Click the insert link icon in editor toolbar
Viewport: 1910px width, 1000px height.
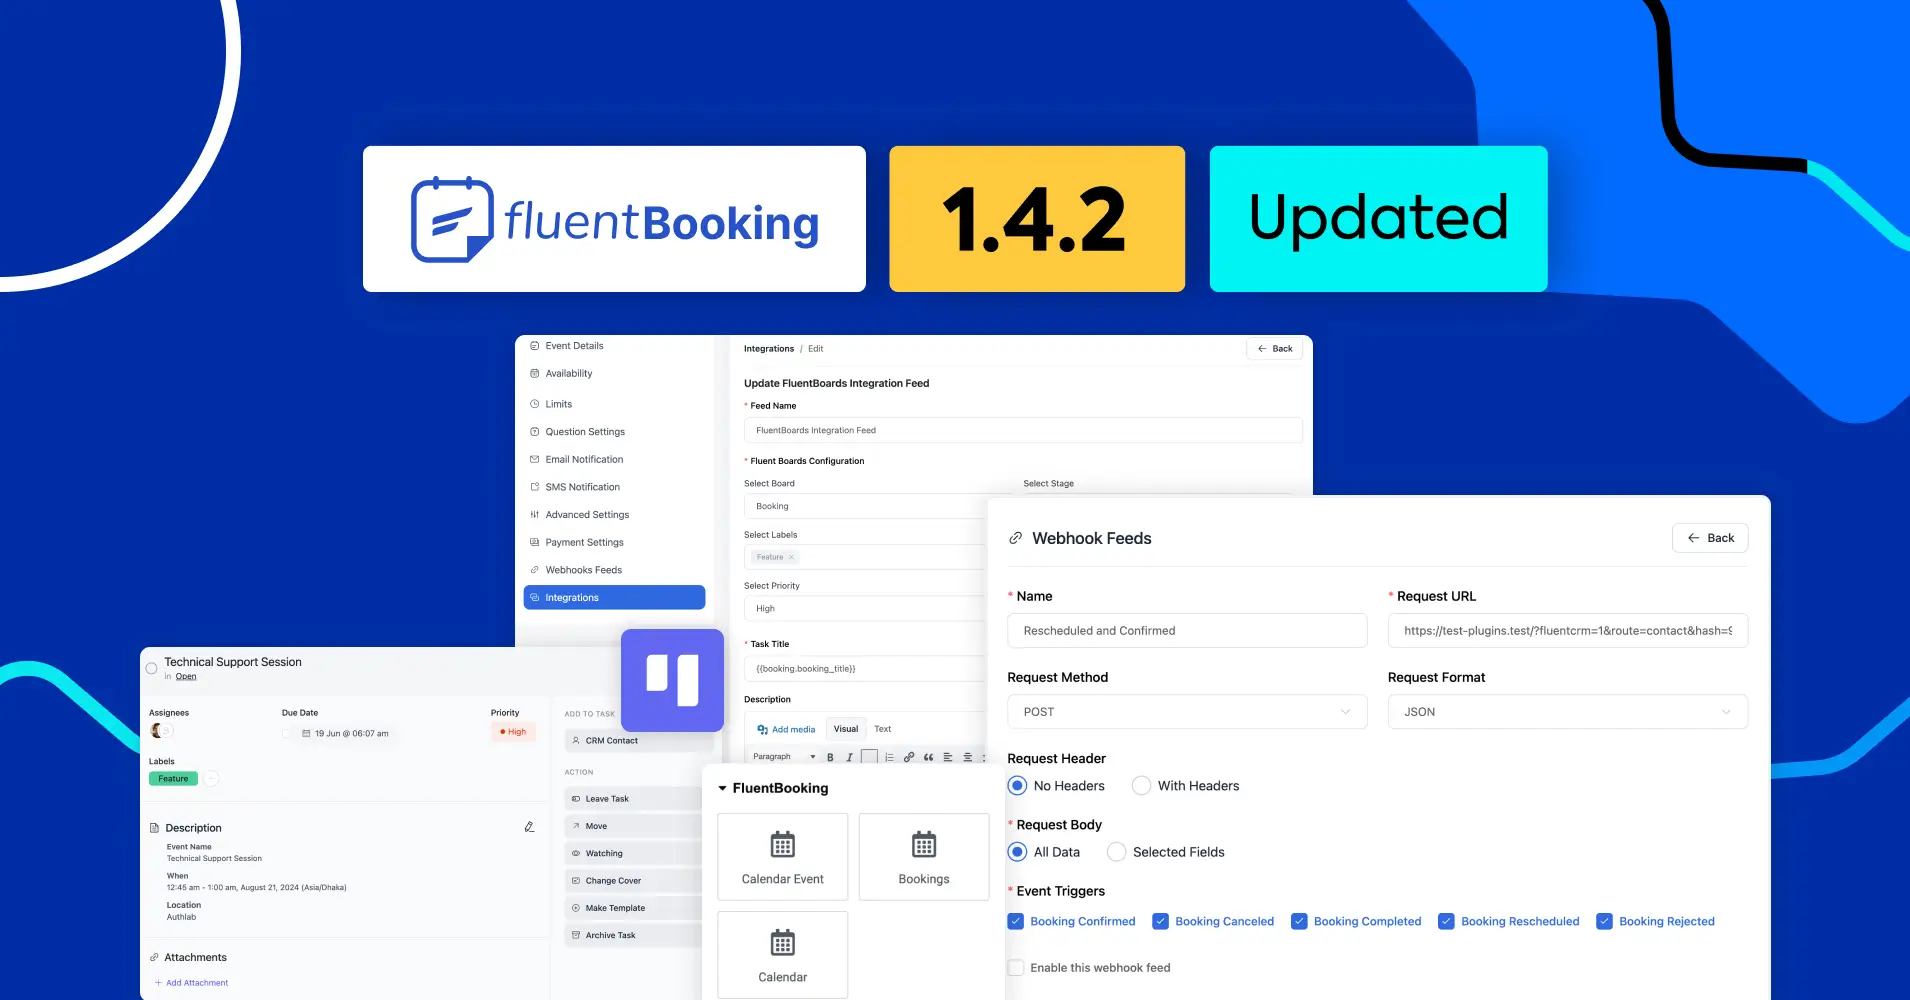909,757
